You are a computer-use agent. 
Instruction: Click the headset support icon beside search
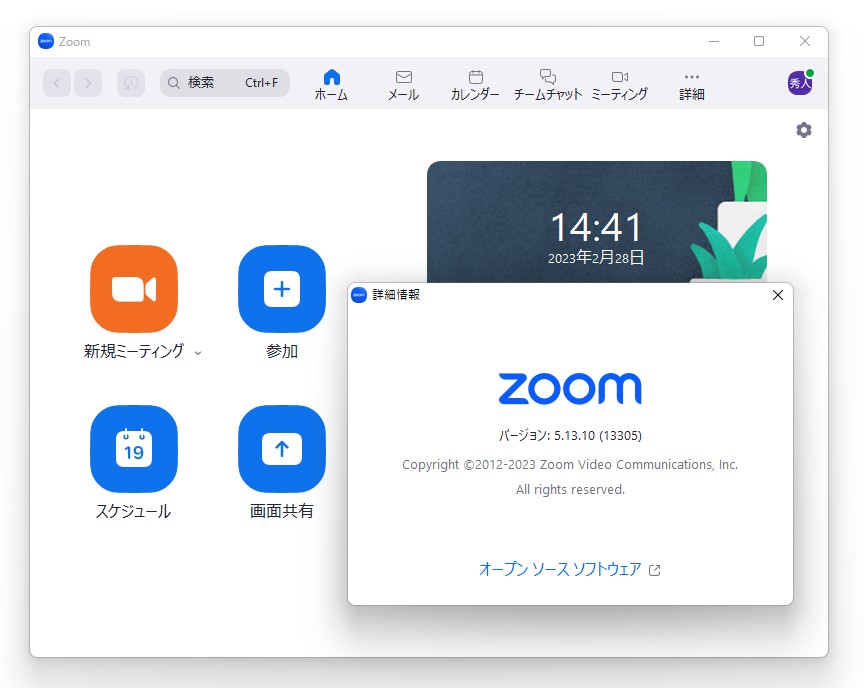(131, 83)
